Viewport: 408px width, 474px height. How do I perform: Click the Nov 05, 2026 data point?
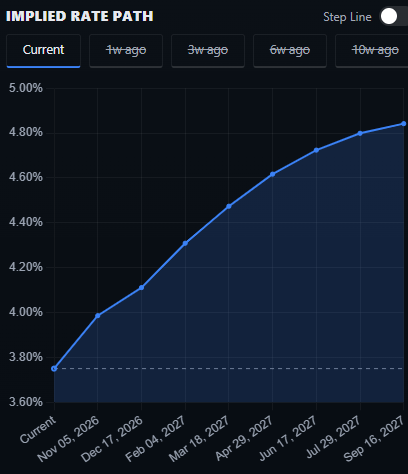(98, 316)
